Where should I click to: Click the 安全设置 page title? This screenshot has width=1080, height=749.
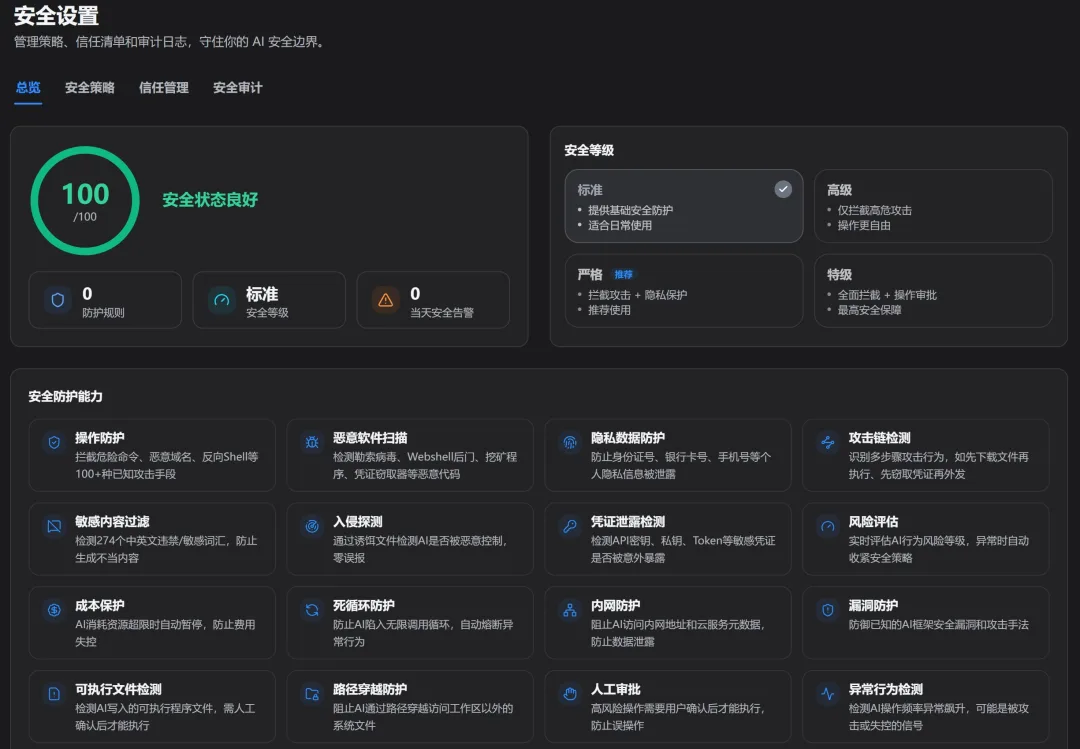point(56,15)
